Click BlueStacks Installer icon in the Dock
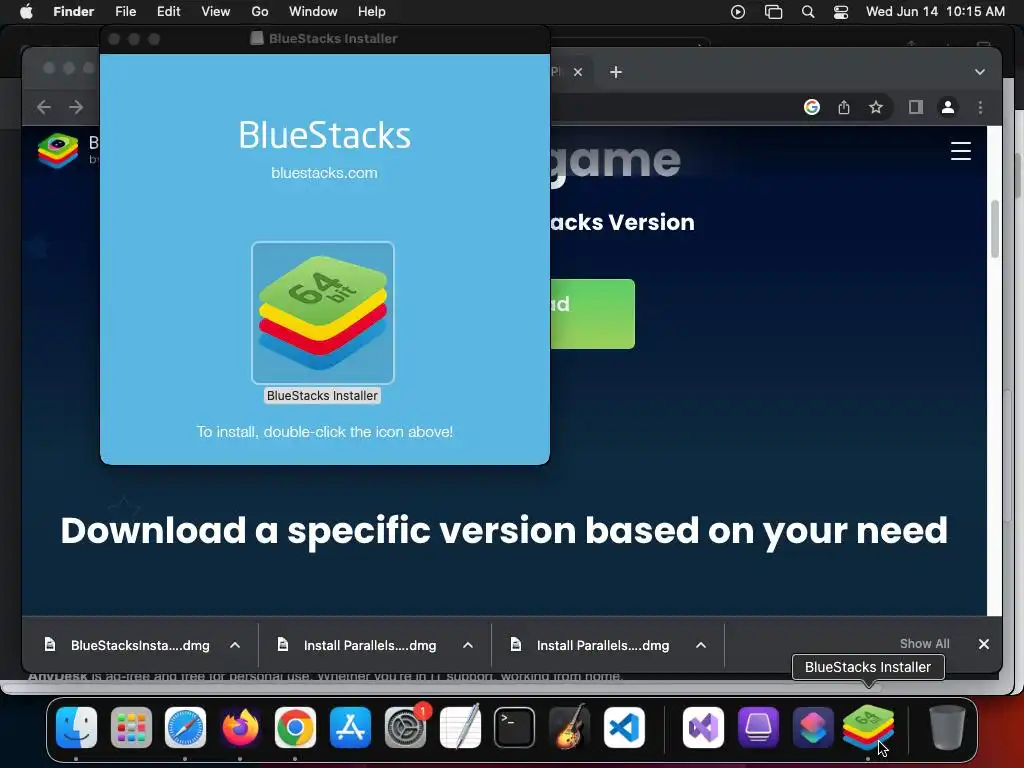1024x768 pixels. [868, 727]
